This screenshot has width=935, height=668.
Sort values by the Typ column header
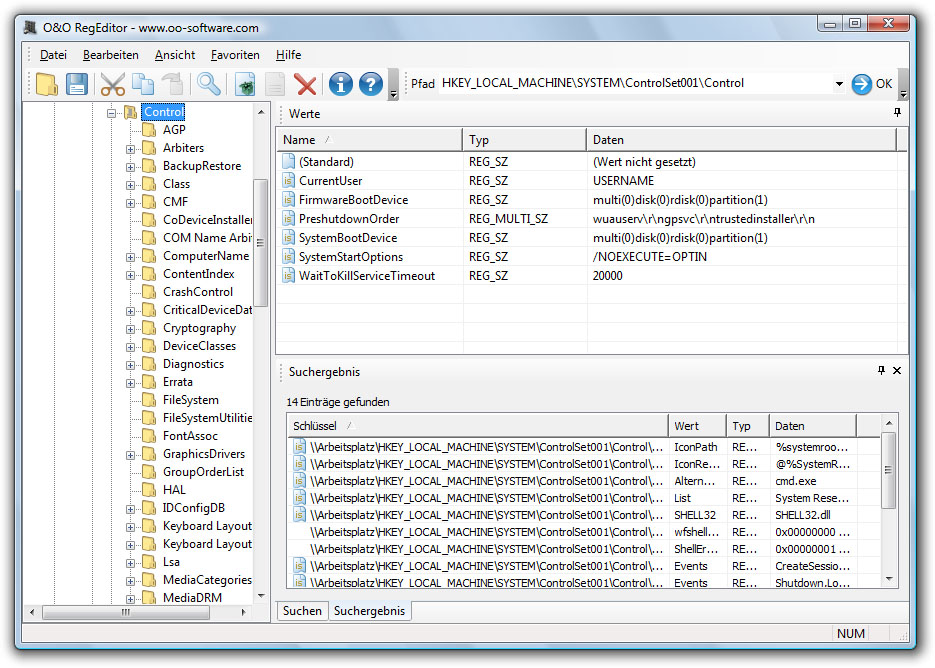click(524, 140)
